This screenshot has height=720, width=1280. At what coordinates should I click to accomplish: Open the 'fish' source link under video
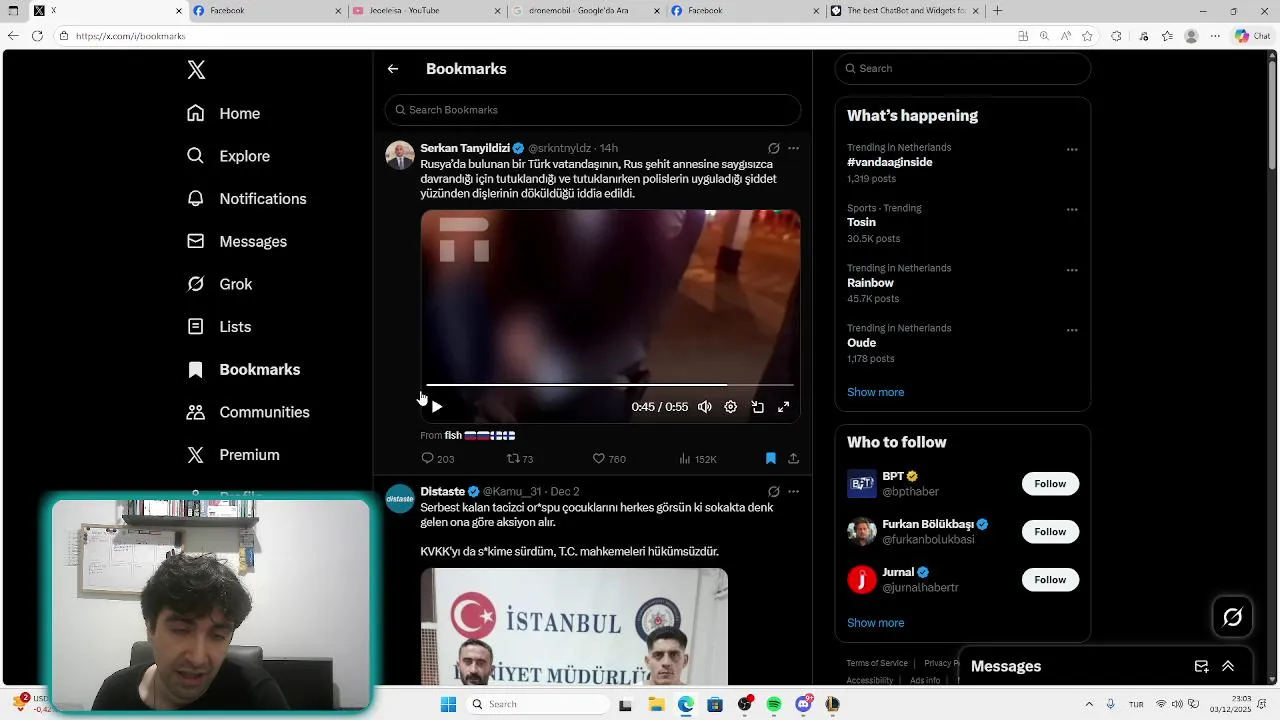[x=453, y=436]
